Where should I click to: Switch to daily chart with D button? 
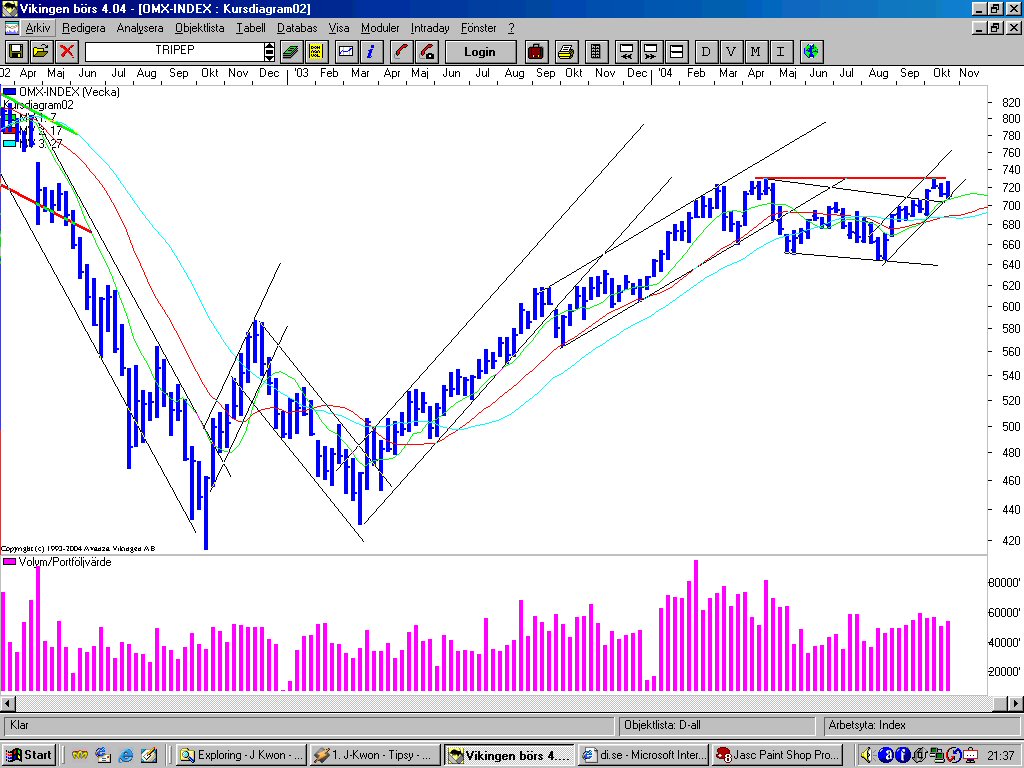(x=705, y=51)
